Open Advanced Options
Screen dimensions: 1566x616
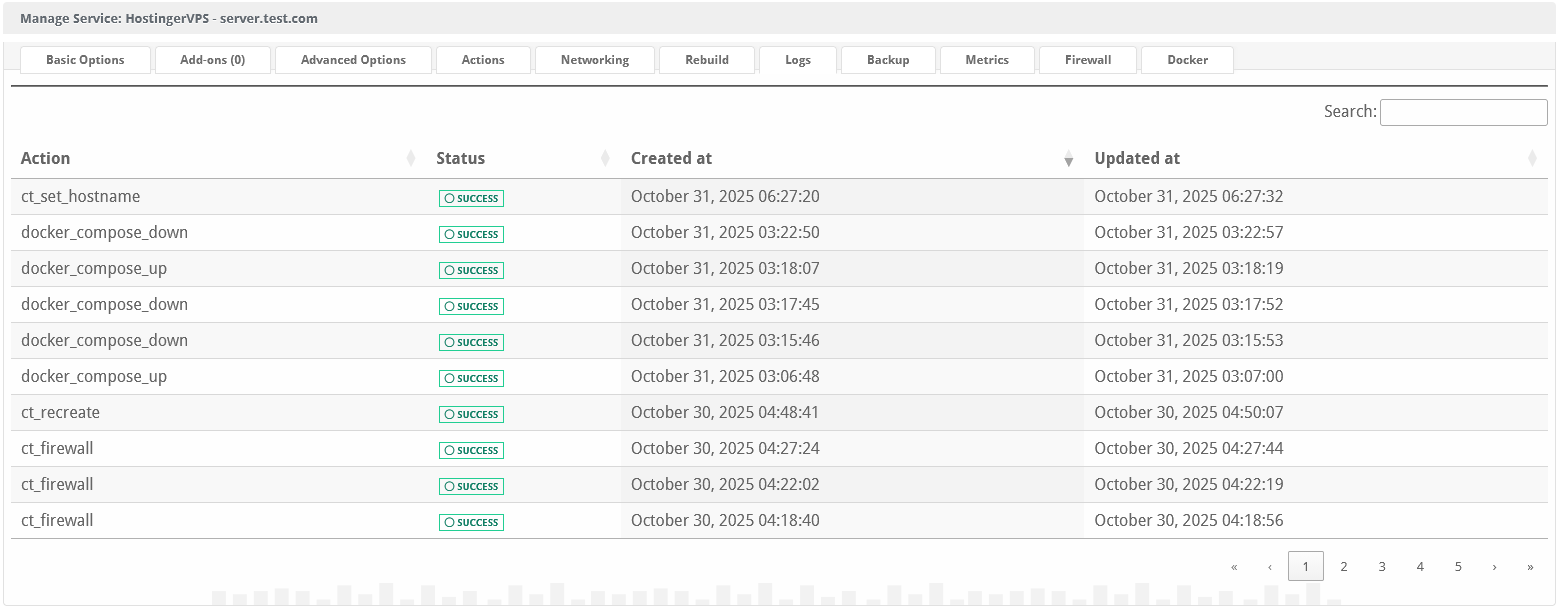tap(353, 59)
